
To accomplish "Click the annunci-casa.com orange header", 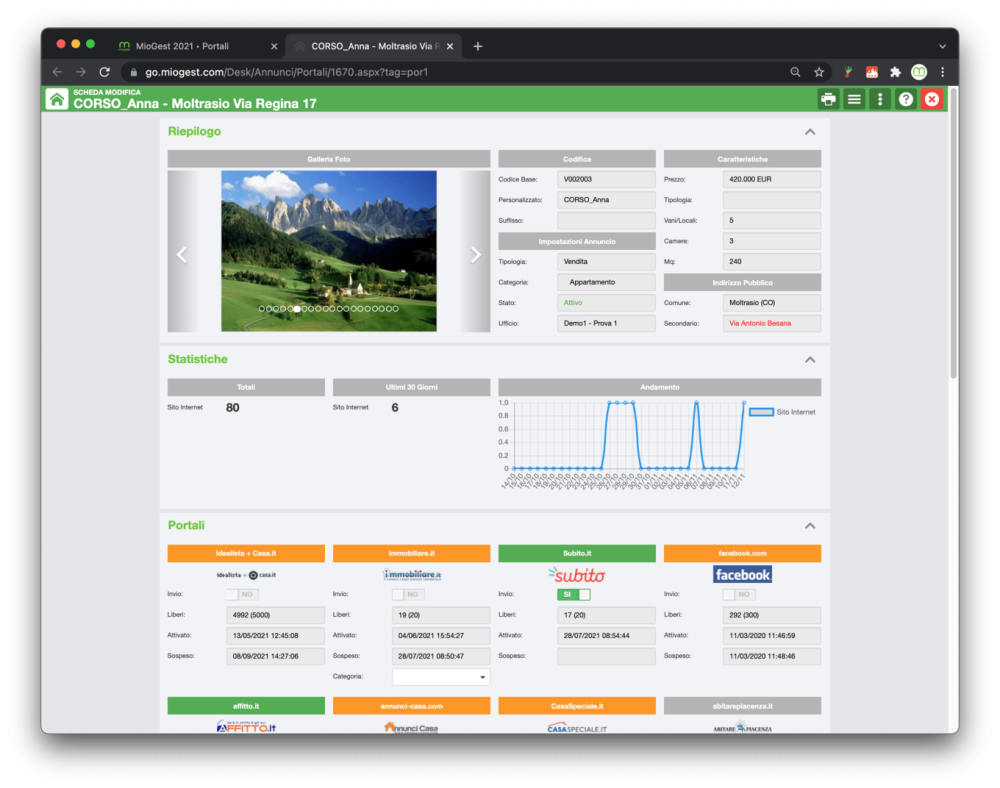I will [411, 706].
